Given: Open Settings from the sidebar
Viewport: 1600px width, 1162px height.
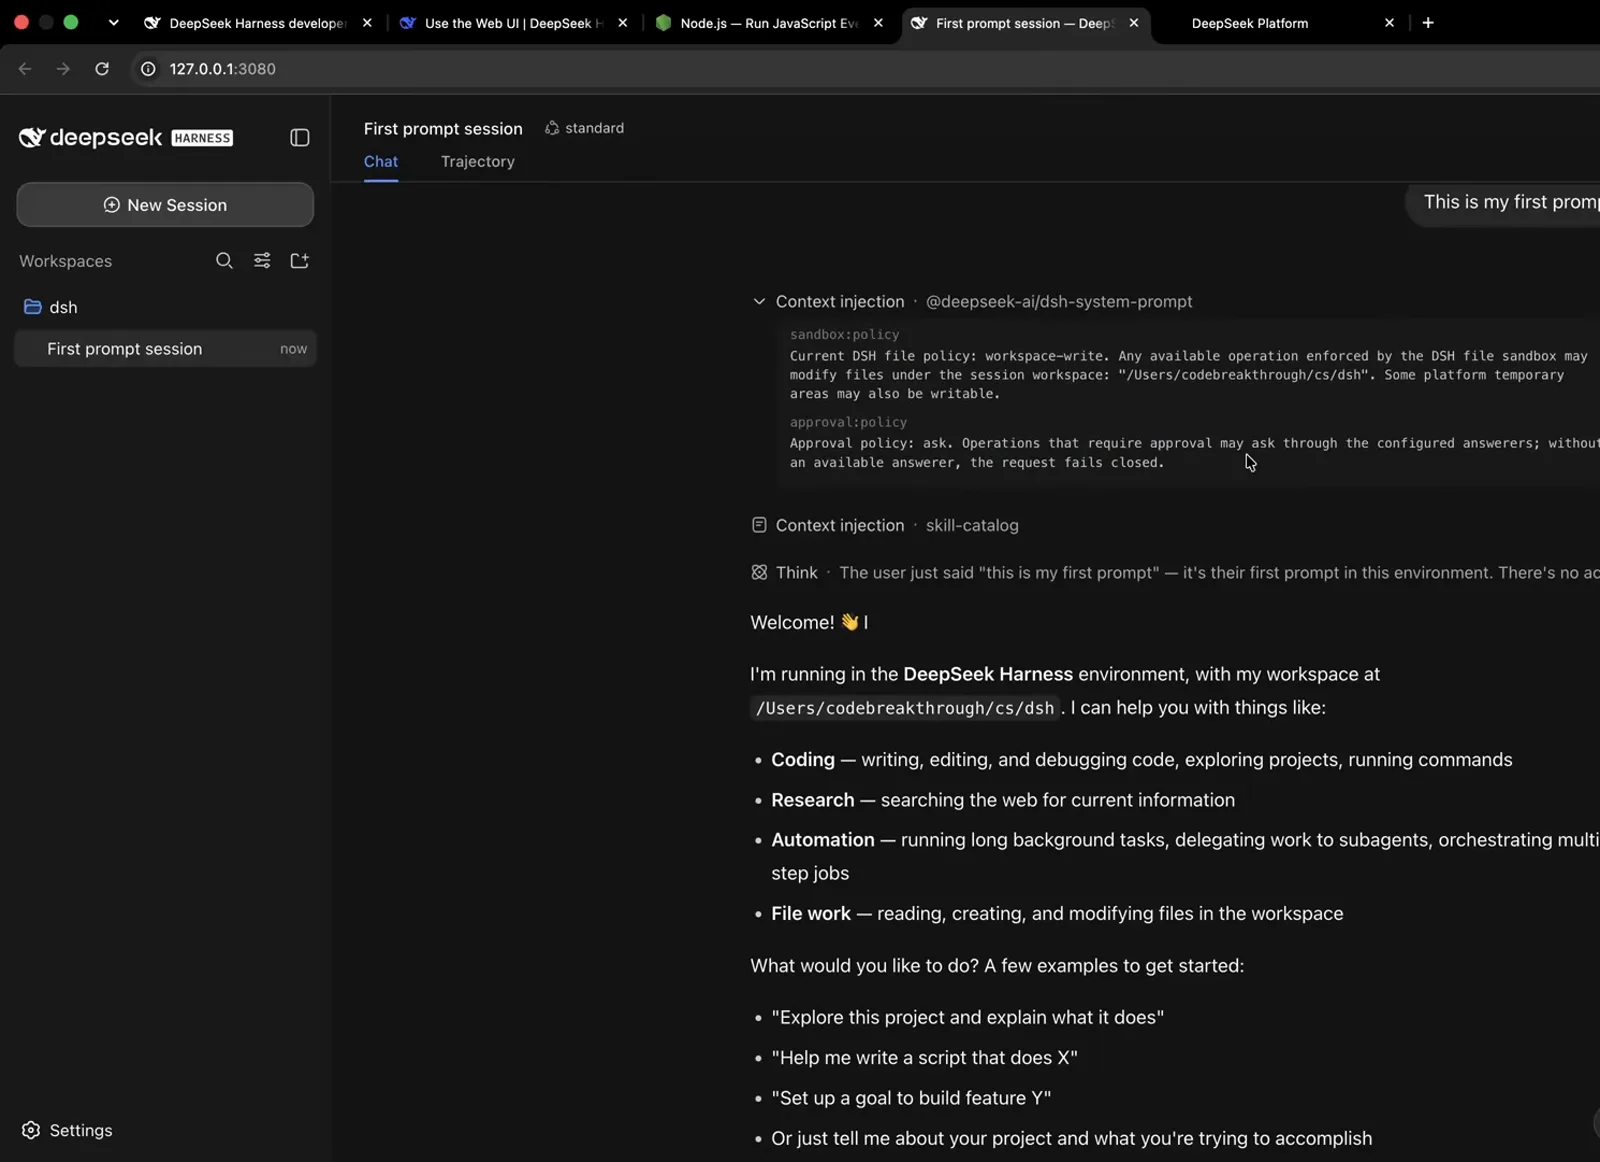Looking at the screenshot, I should pos(67,1130).
